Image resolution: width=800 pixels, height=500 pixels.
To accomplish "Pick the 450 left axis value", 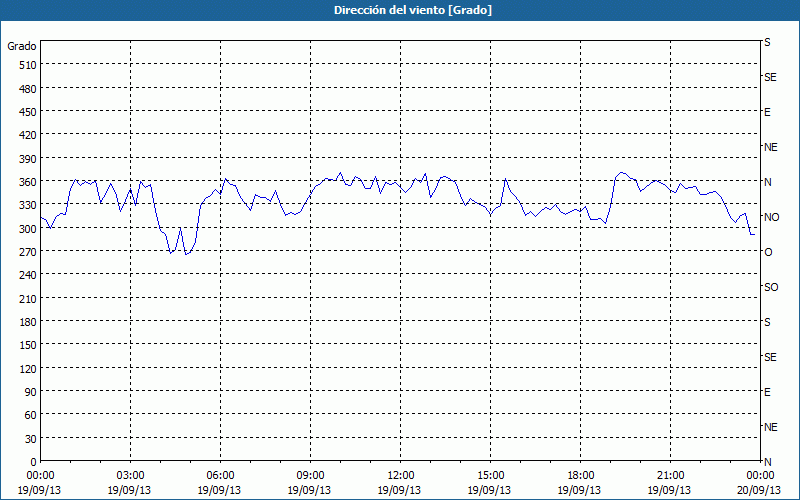I will 29,112.
